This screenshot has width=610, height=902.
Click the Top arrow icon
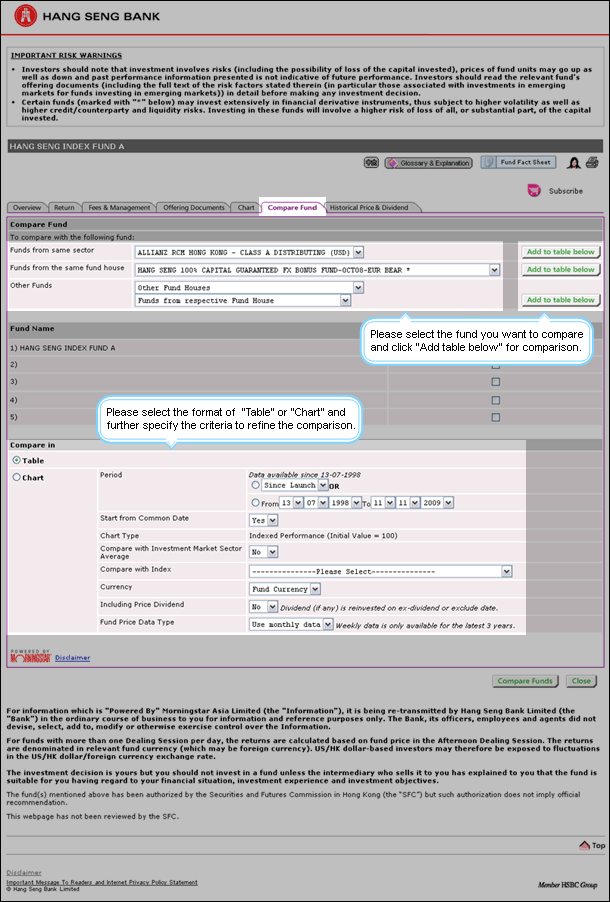[x=584, y=845]
